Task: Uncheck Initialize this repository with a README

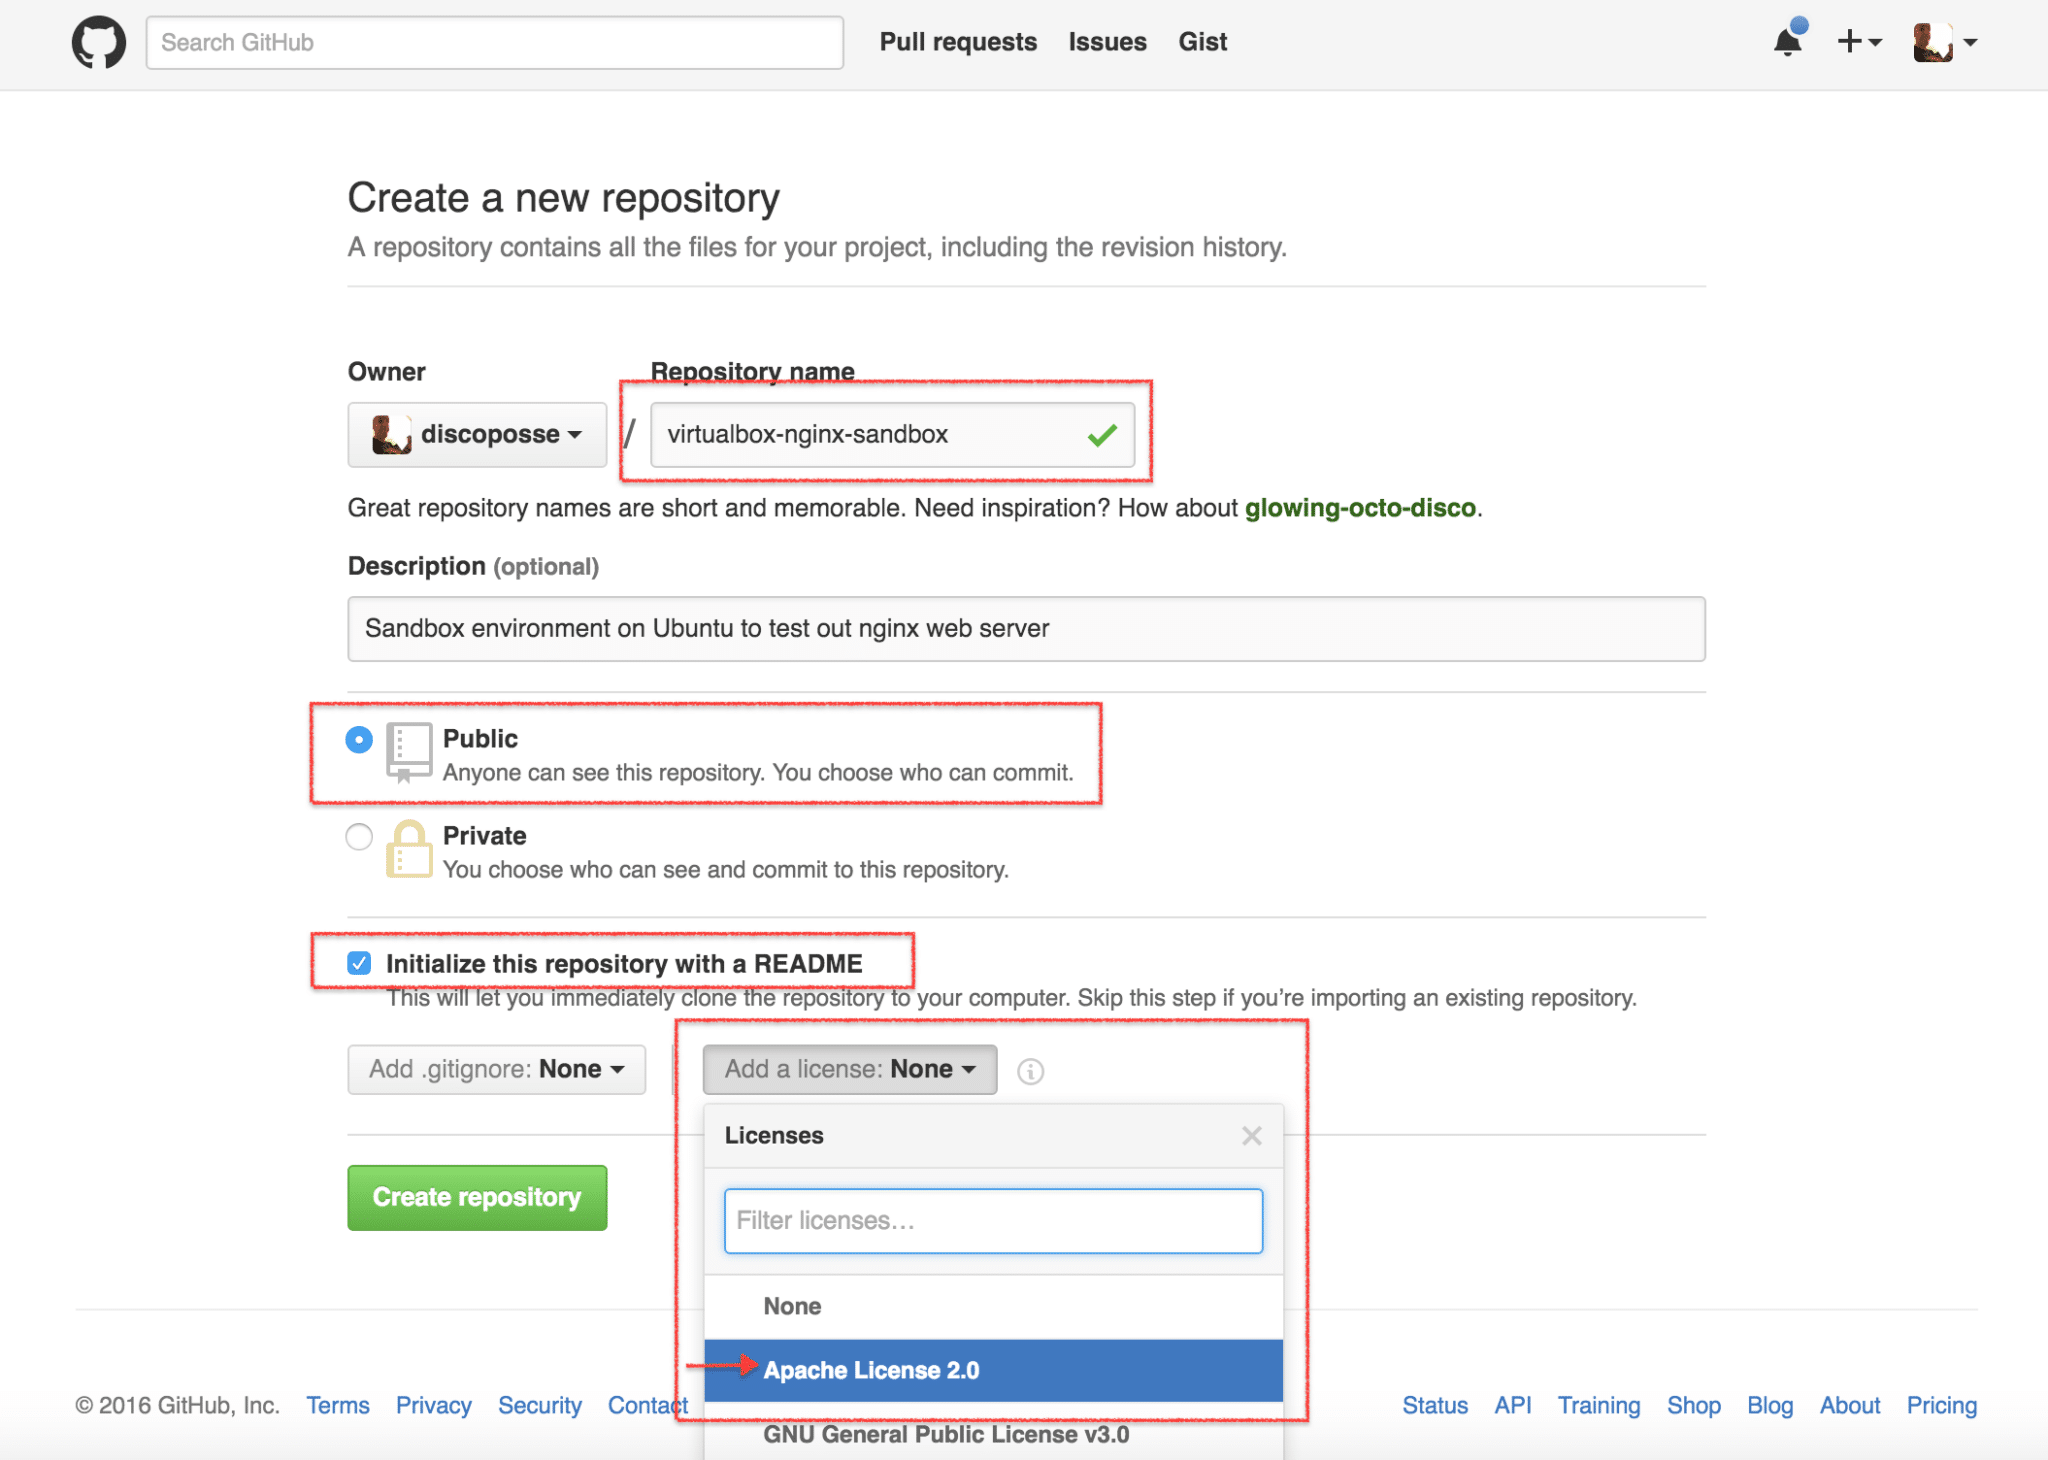Action: pos(359,963)
